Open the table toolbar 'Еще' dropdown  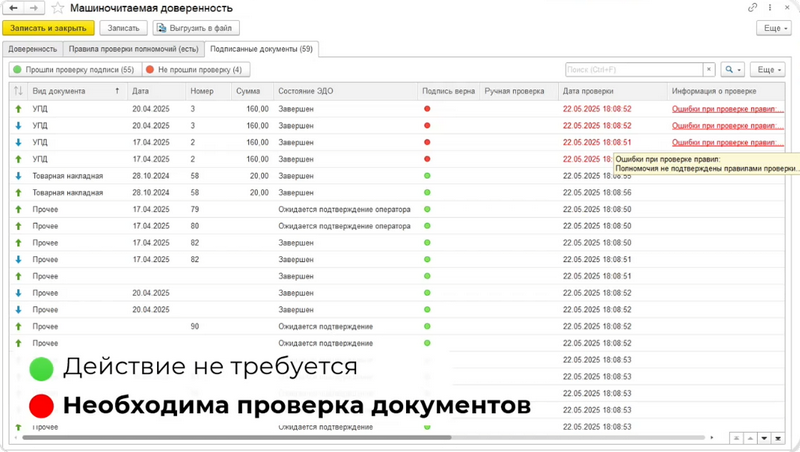point(767,70)
